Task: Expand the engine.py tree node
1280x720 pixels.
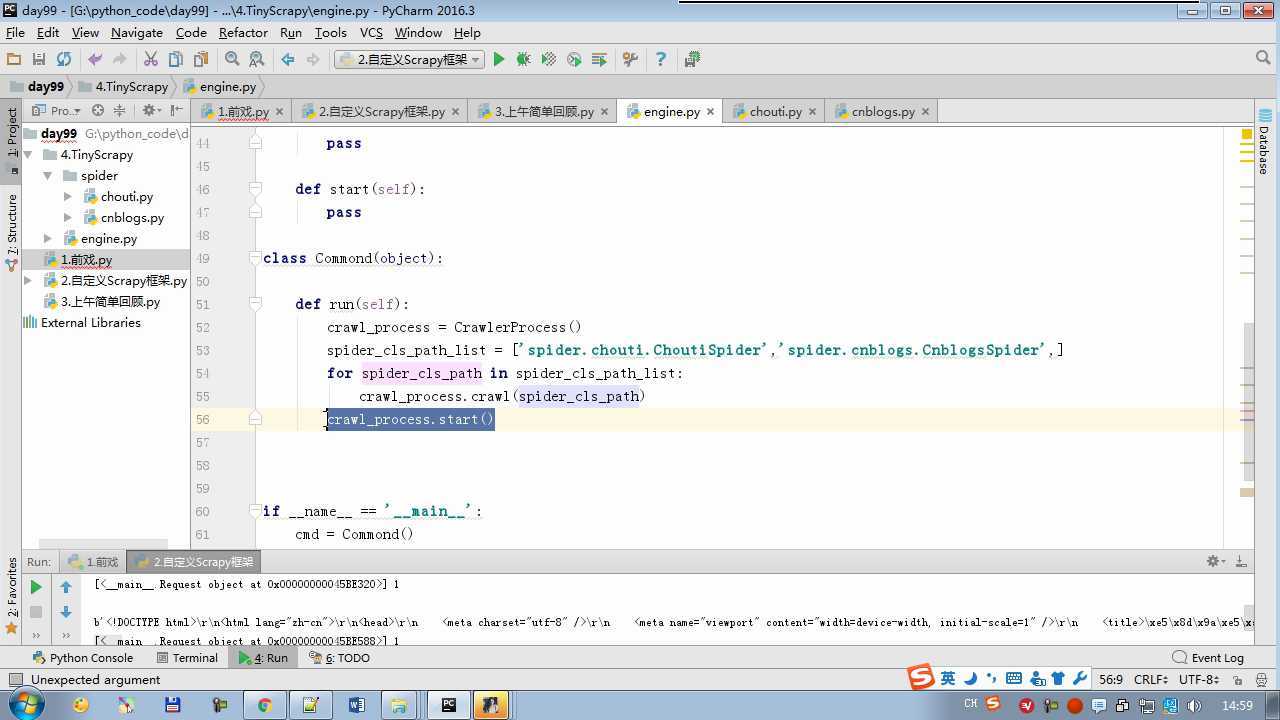Action: point(47,239)
